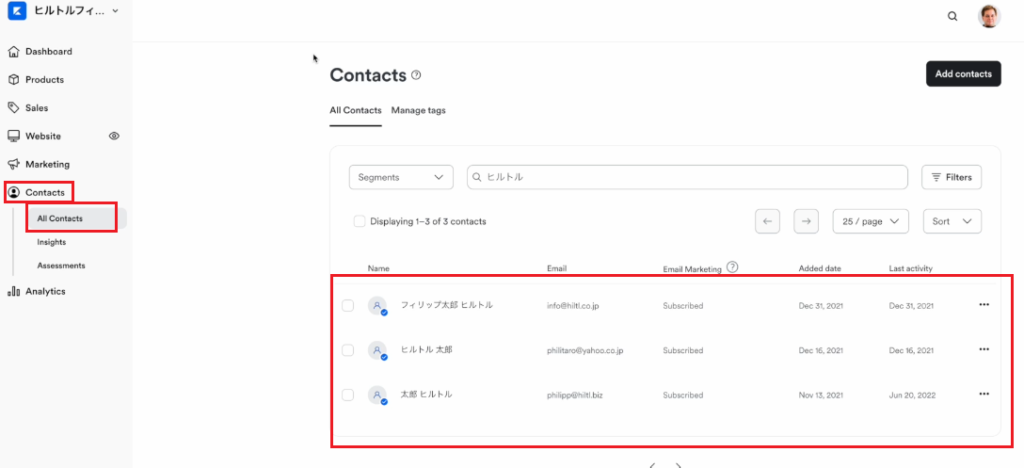Select checkbox for info@hiltl.co.jp contact
The height and width of the screenshot is (468, 1024).
point(348,305)
